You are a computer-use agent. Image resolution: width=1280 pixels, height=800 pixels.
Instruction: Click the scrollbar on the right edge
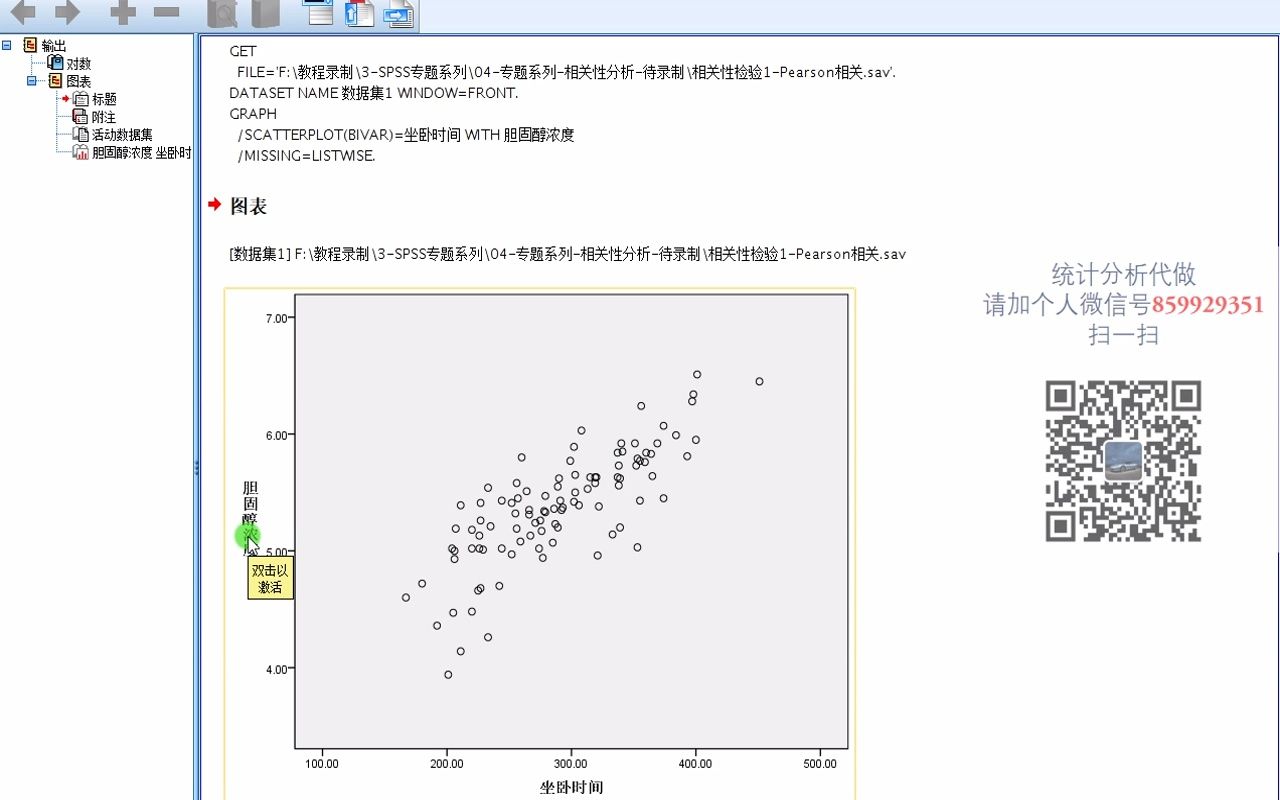point(1274,400)
